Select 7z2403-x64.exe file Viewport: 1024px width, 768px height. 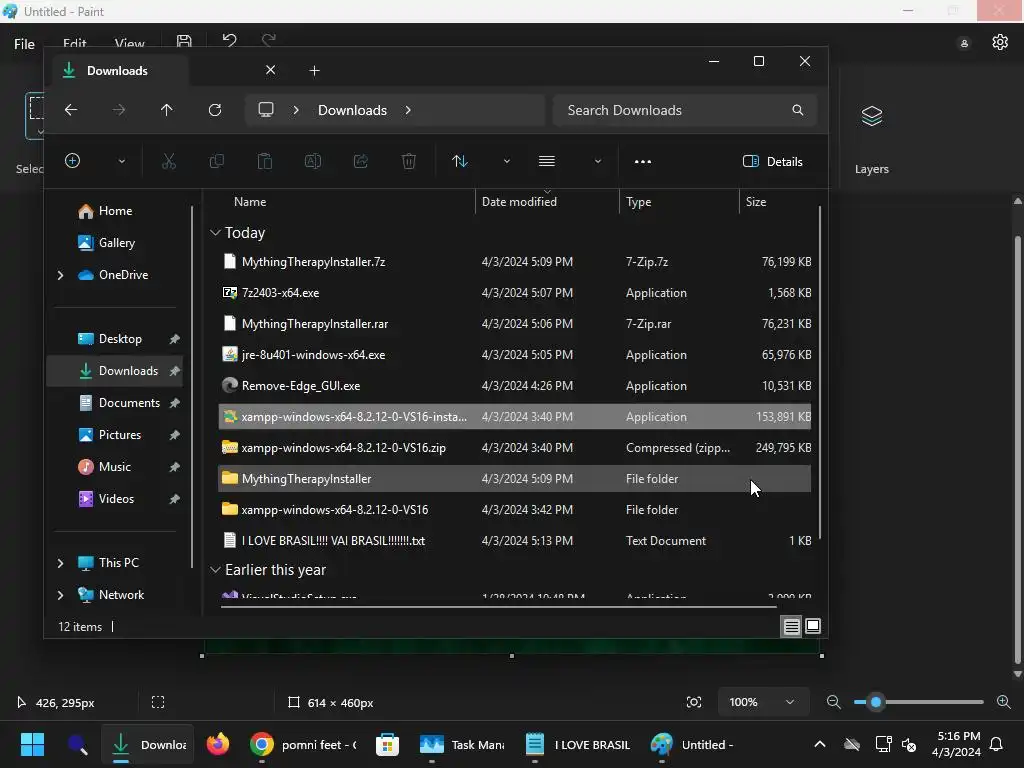[x=515, y=293]
